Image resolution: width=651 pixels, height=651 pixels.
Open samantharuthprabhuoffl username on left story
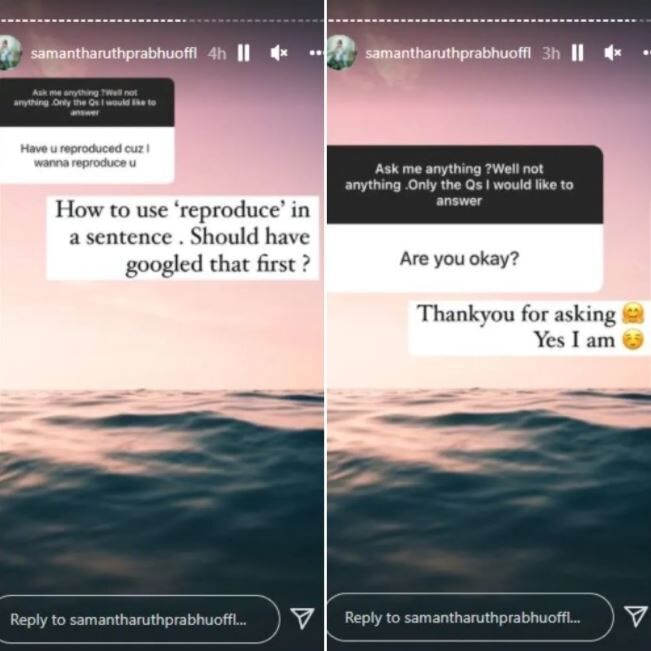[x=114, y=54]
